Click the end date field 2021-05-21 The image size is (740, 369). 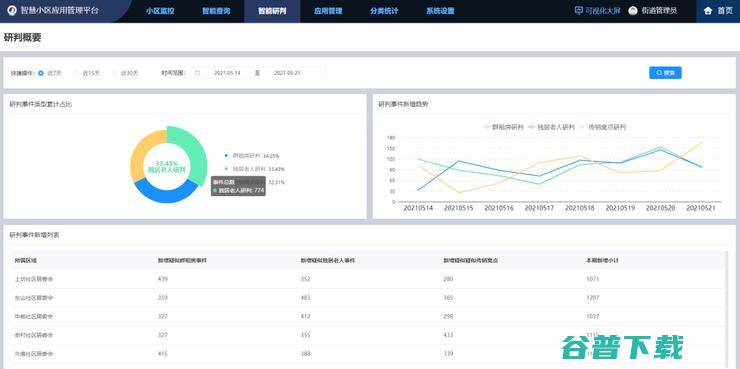pos(287,73)
